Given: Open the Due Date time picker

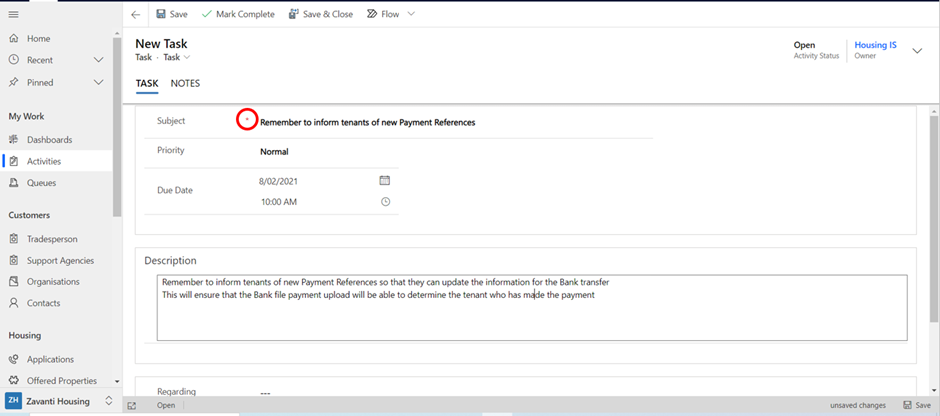Looking at the screenshot, I should [385, 202].
